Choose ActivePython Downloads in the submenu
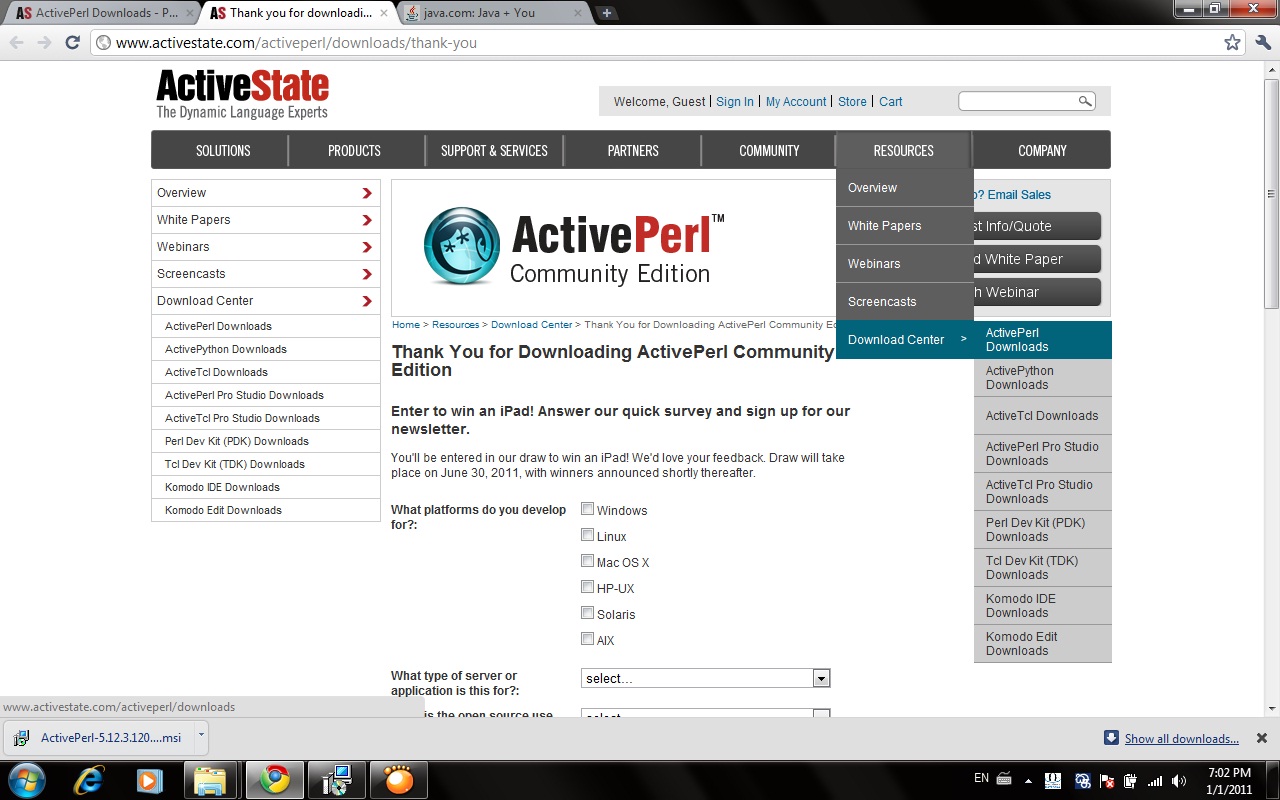Screen dimensions: 1280x800 tap(1043, 378)
